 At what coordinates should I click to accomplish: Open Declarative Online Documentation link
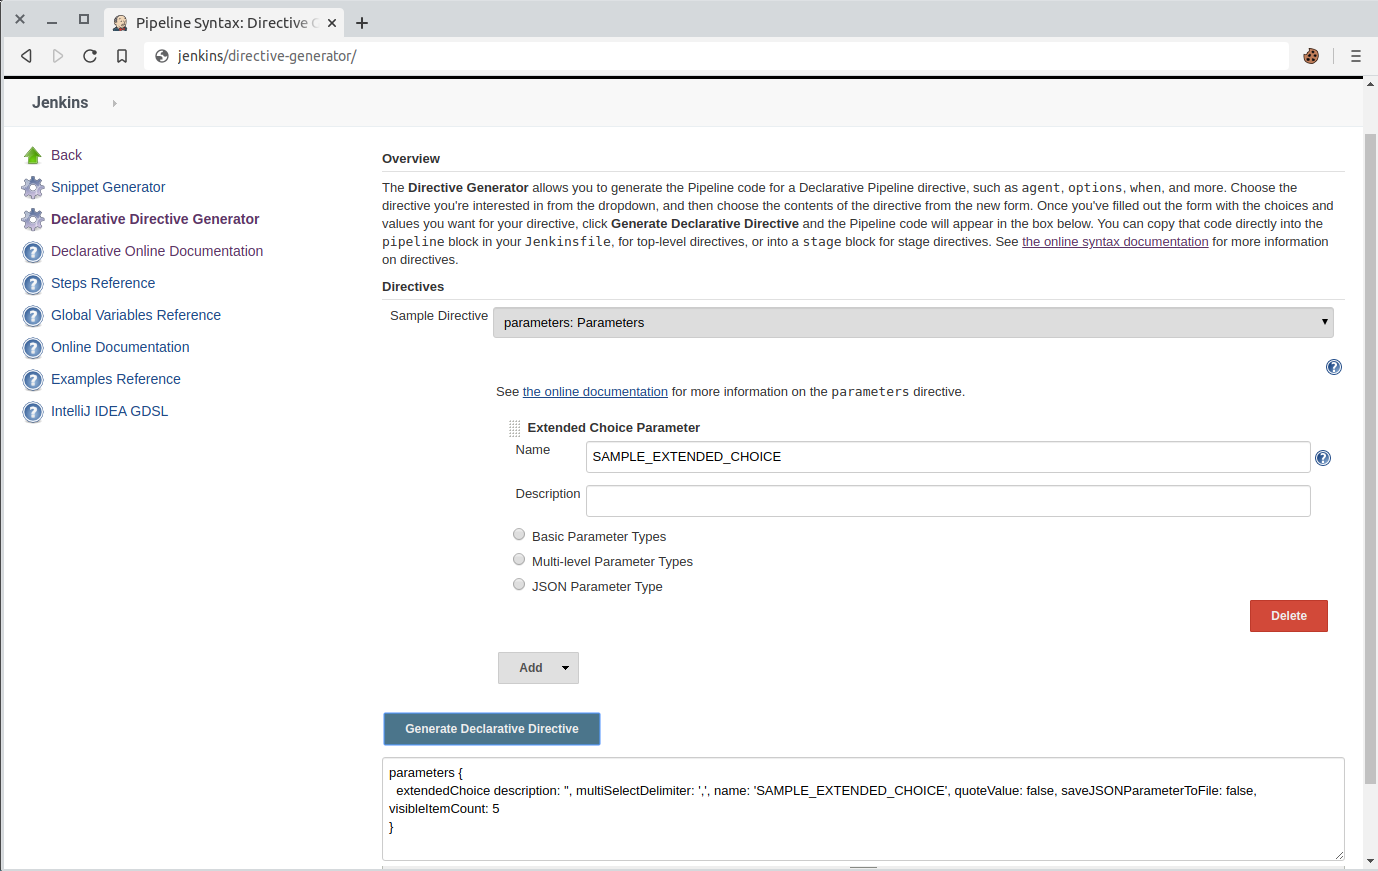[157, 251]
